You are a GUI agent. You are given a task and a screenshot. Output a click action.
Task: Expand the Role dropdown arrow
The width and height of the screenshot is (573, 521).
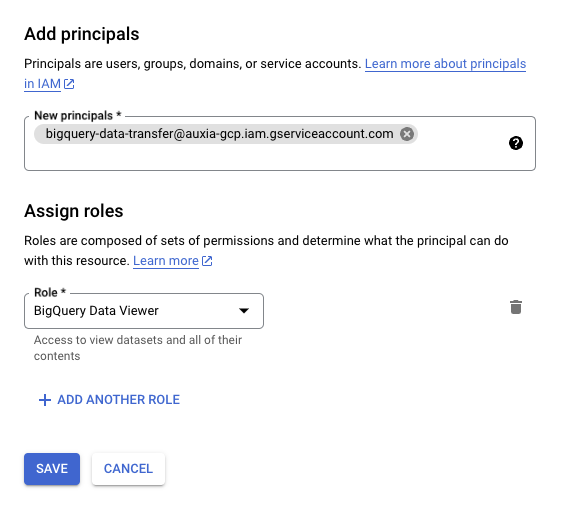coord(244,311)
